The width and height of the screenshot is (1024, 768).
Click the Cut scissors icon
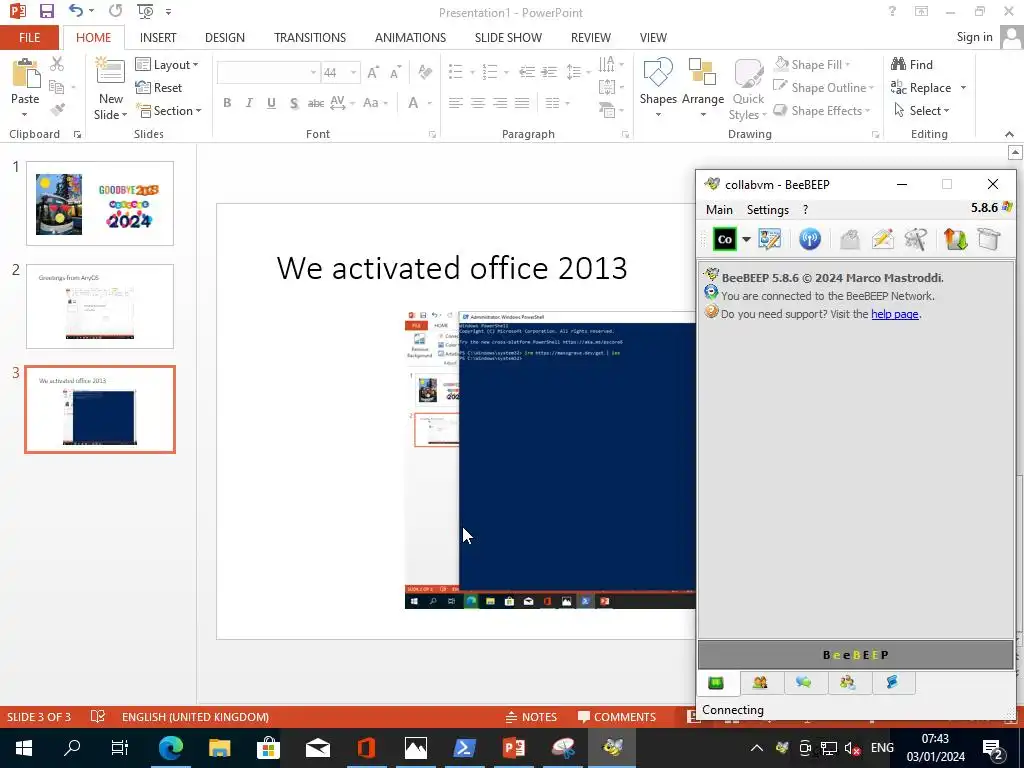[57, 63]
